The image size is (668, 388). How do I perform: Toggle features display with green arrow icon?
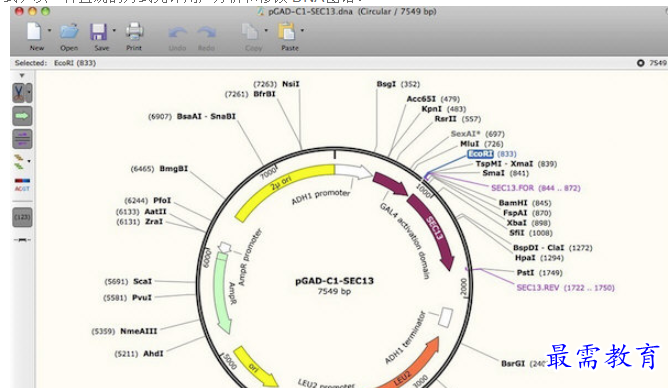[x=22, y=116]
